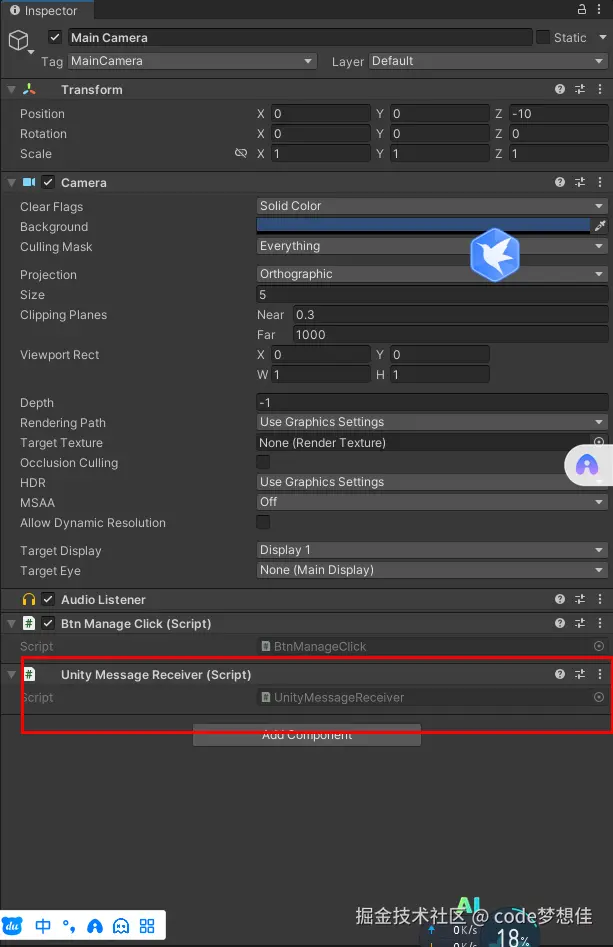Edit the Main Camera name field

pos(300,37)
